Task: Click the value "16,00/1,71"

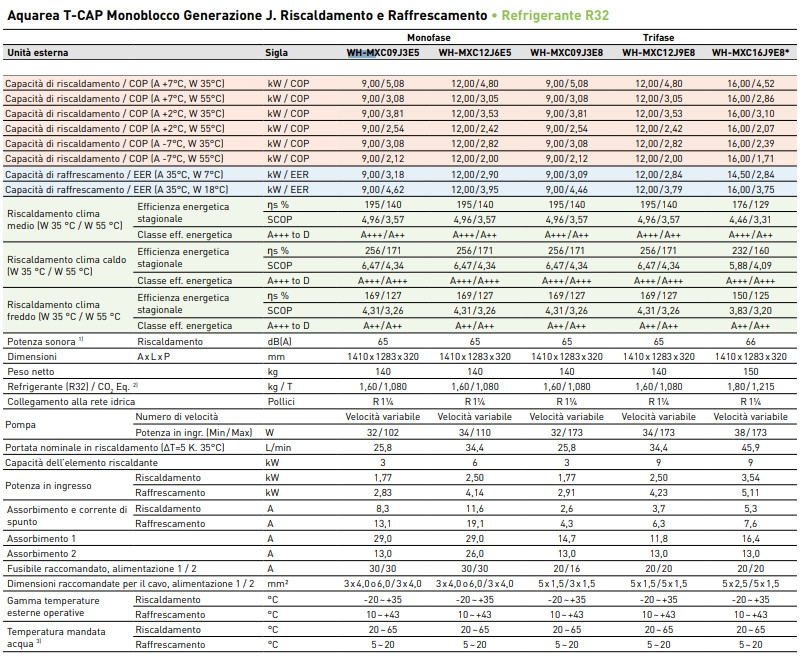Action: pos(750,158)
